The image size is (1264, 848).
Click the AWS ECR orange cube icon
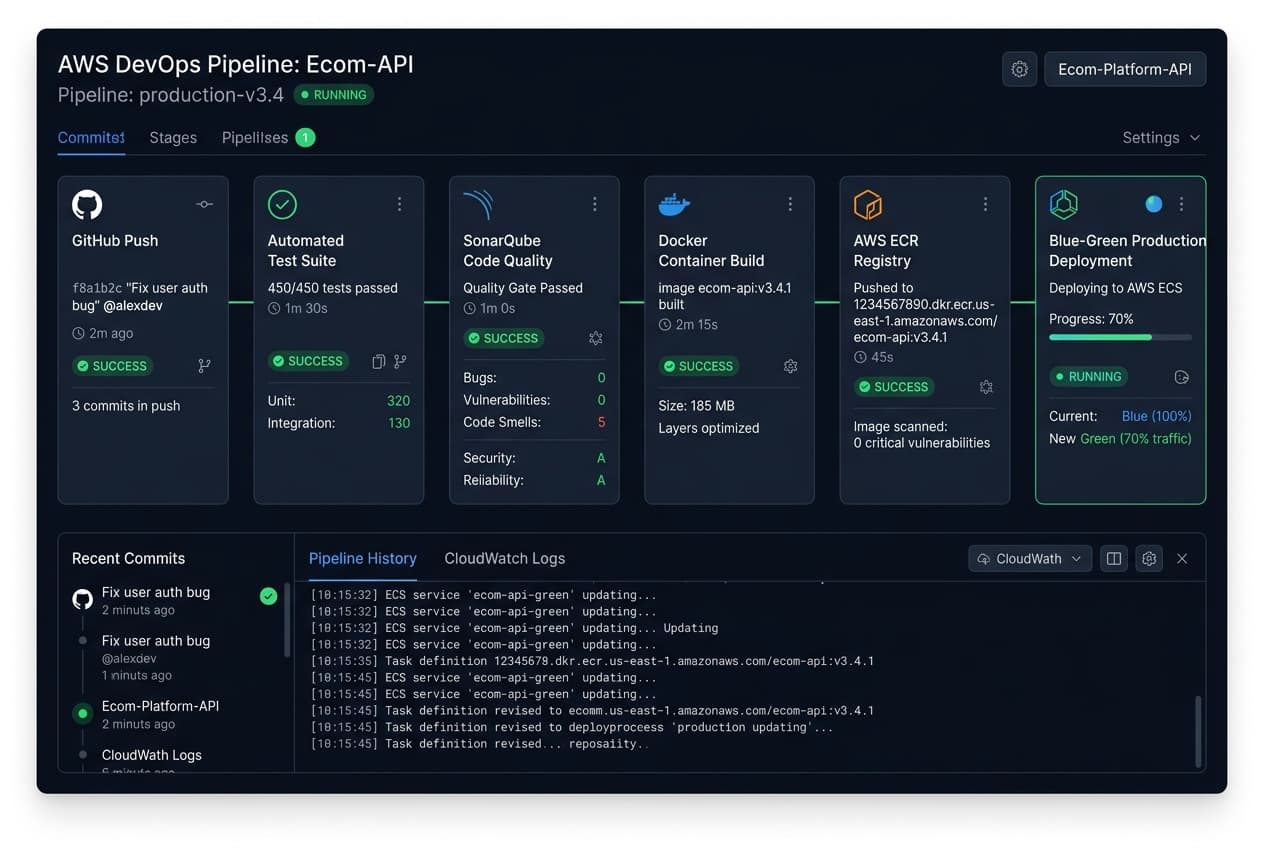pos(868,205)
